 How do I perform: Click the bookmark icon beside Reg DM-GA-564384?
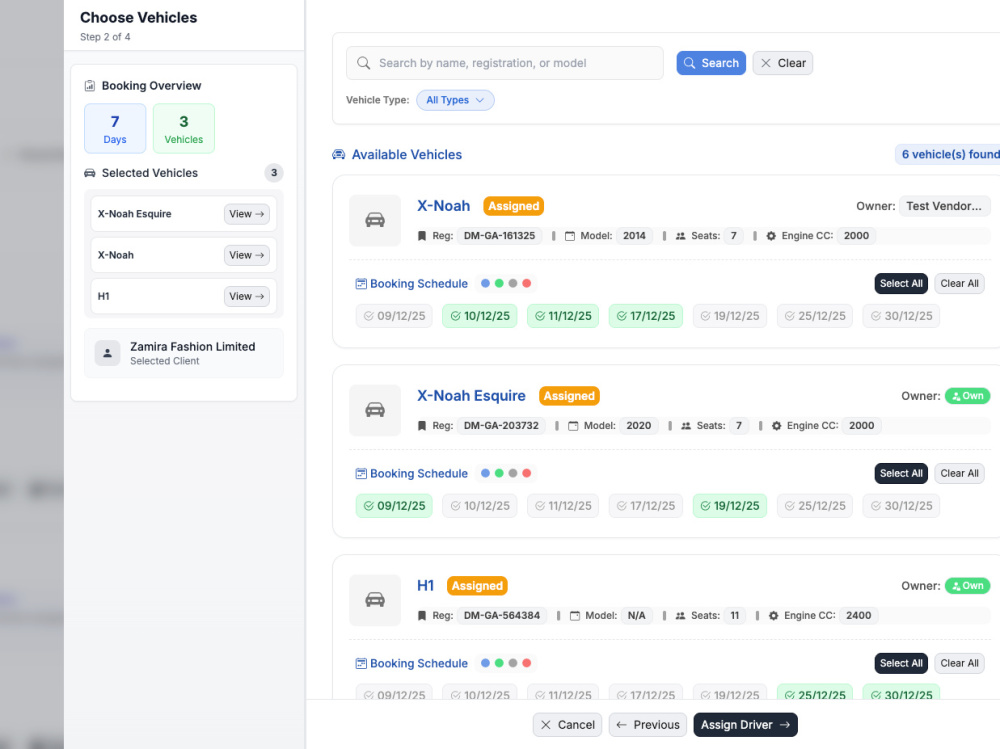(x=422, y=616)
